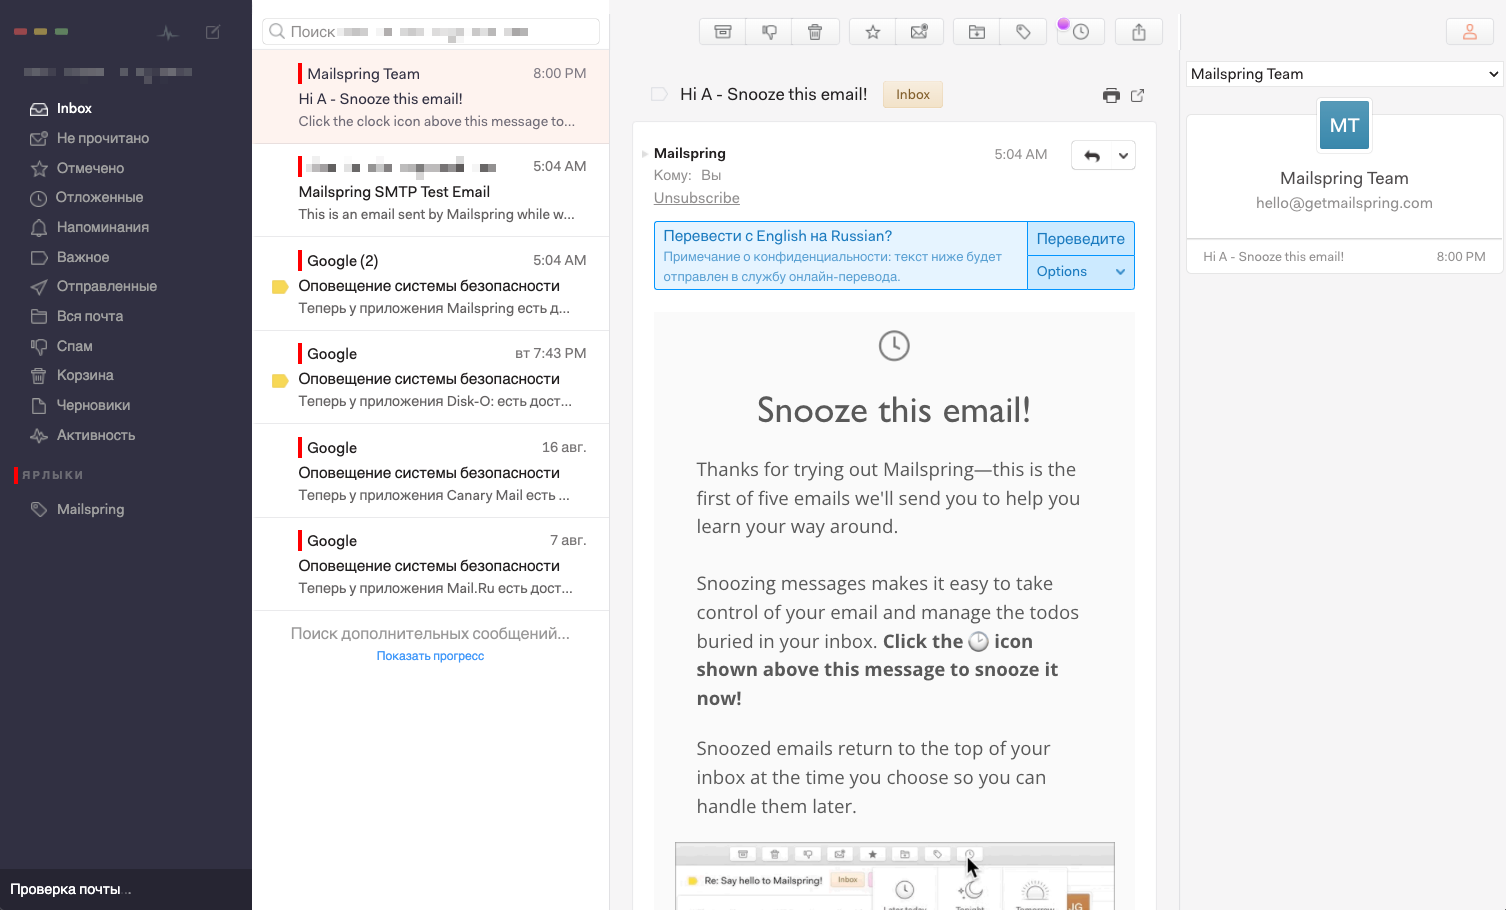Click Проверка почты status at bottom

tap(70, 889)
